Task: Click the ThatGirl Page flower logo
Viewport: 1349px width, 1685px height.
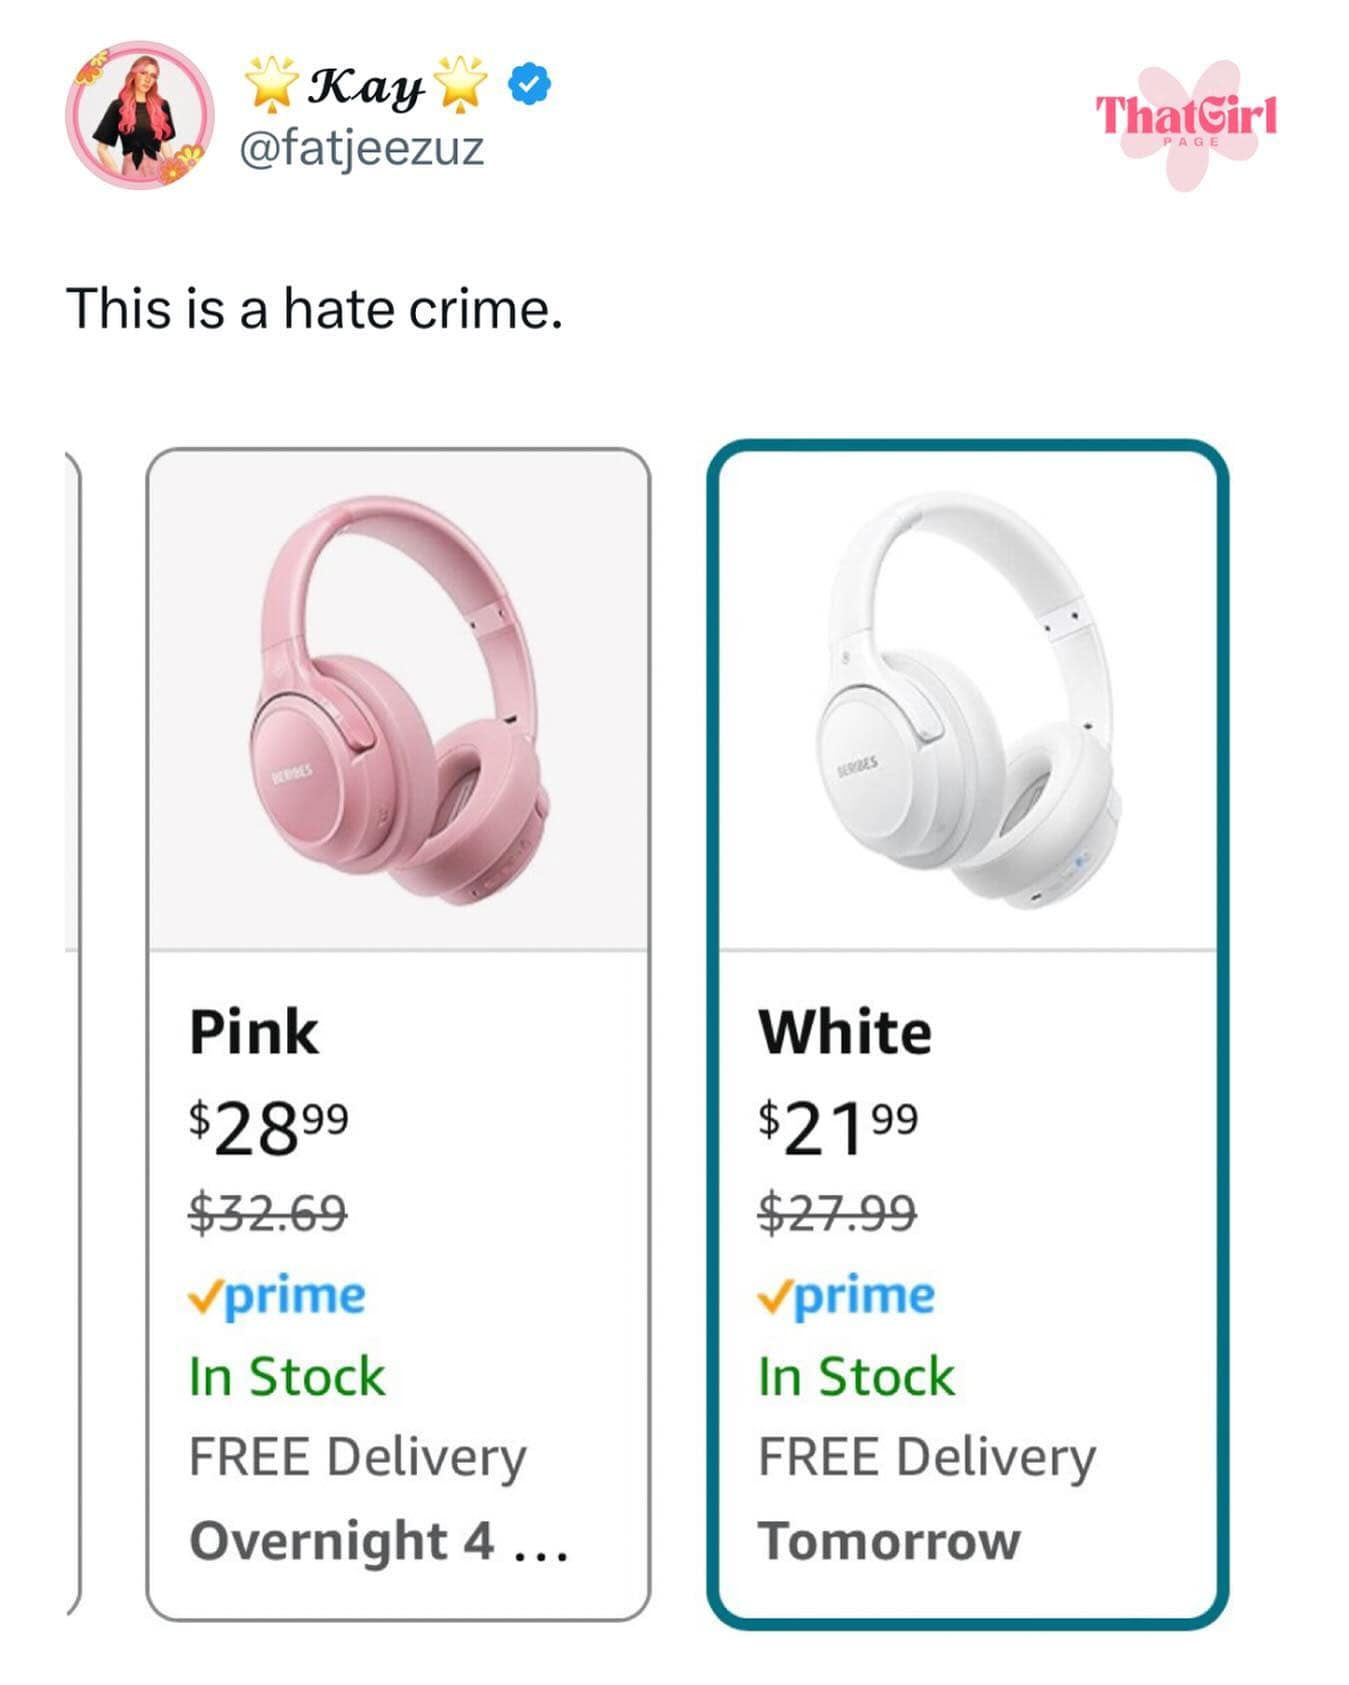Action: click(x=1187, y=122)
